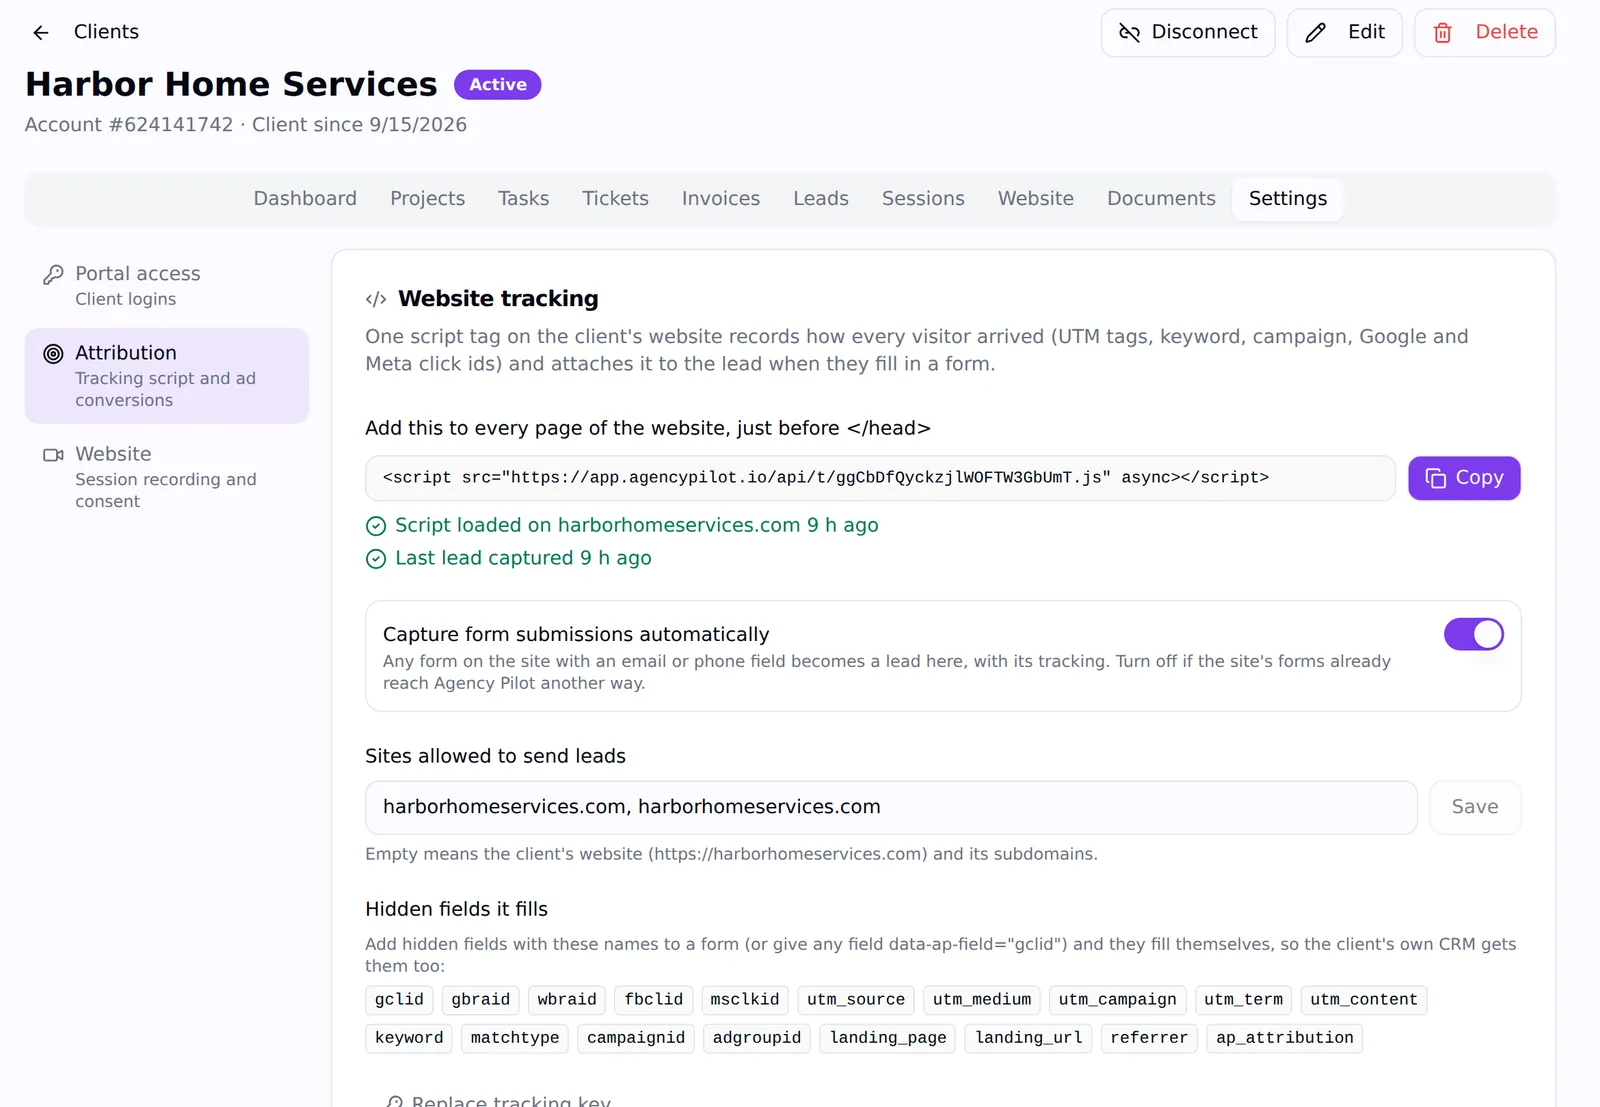The height and width of the screenshot is (1107, 1600).
Task: Click the checkmark icon beside Script loaded
Action: (376, 526)
